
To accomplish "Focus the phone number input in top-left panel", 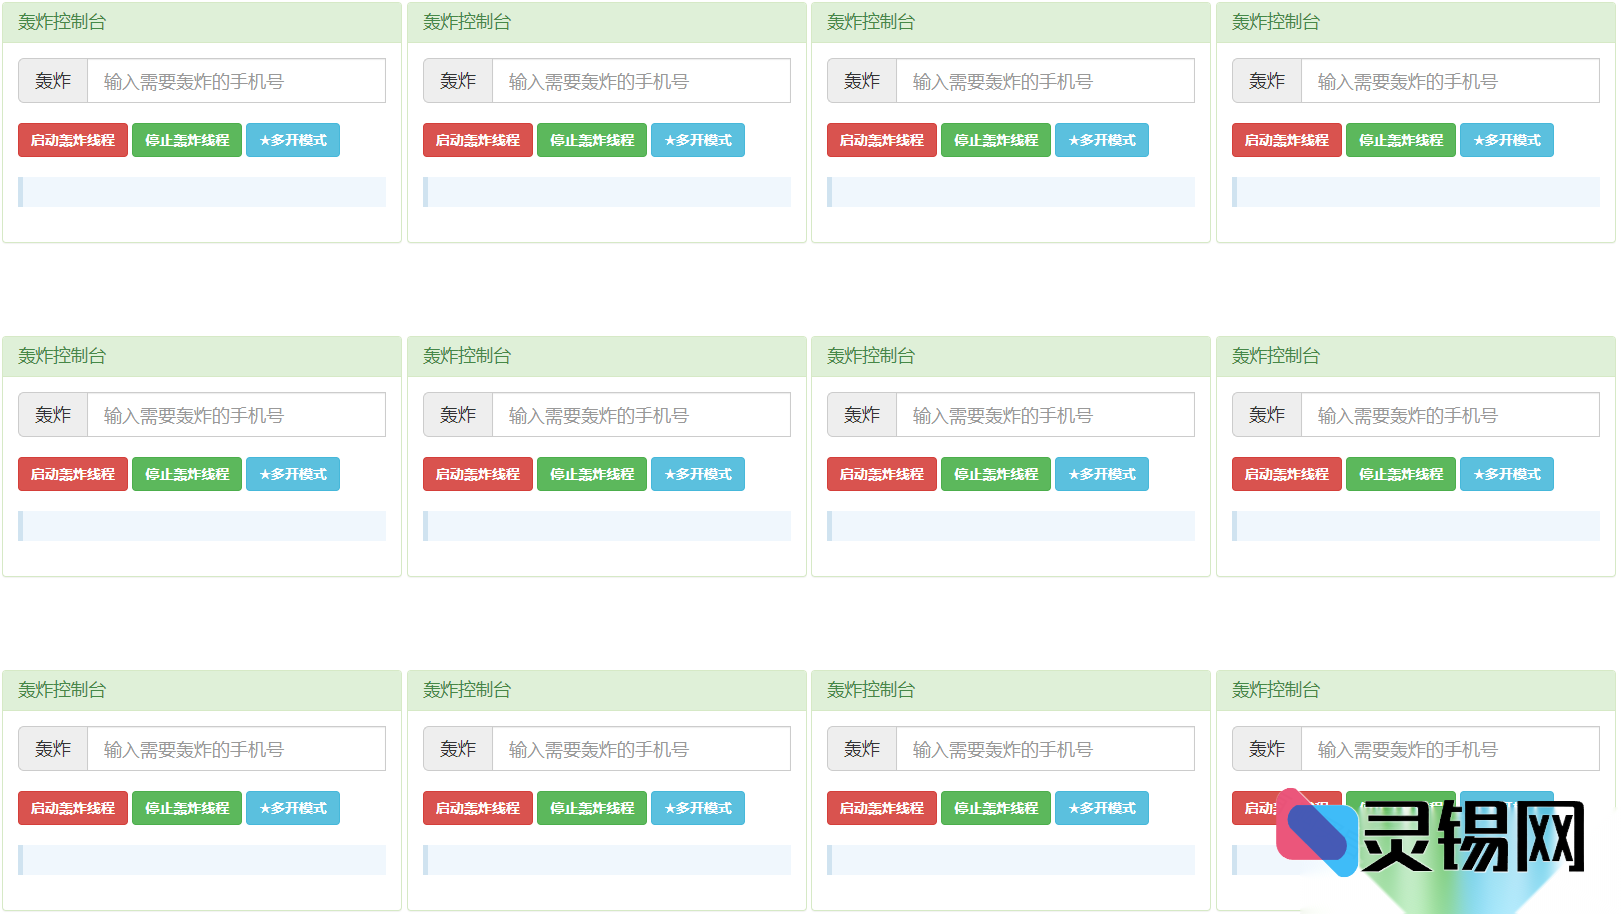I will [236, 81].
